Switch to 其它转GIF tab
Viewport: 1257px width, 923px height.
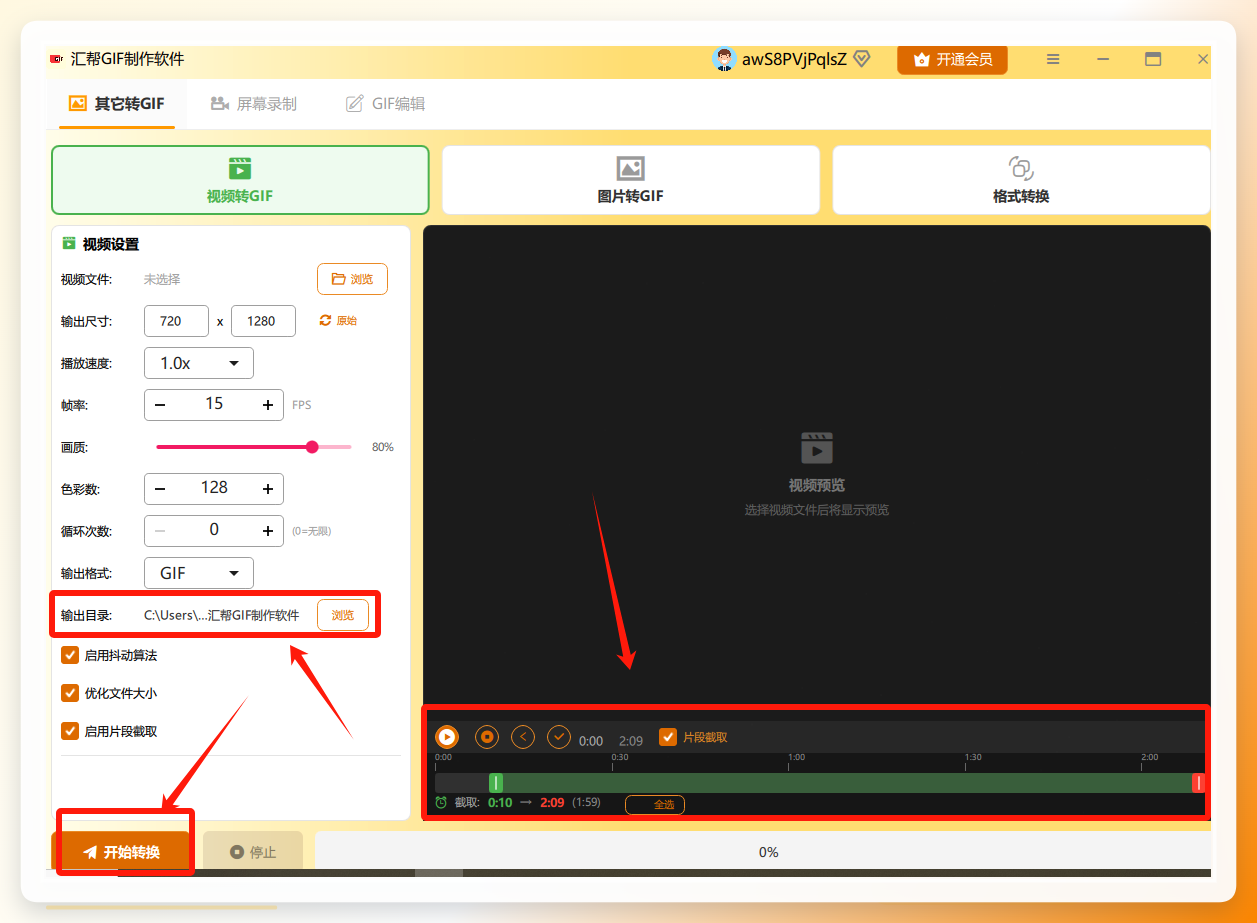click(x=116, y=103)
